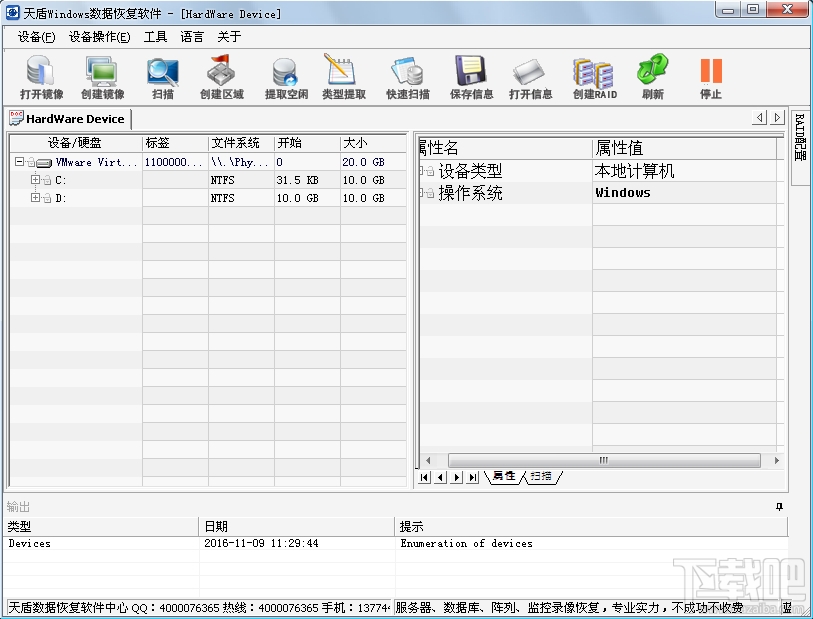Click the lock icon beside drive C:

47,181
